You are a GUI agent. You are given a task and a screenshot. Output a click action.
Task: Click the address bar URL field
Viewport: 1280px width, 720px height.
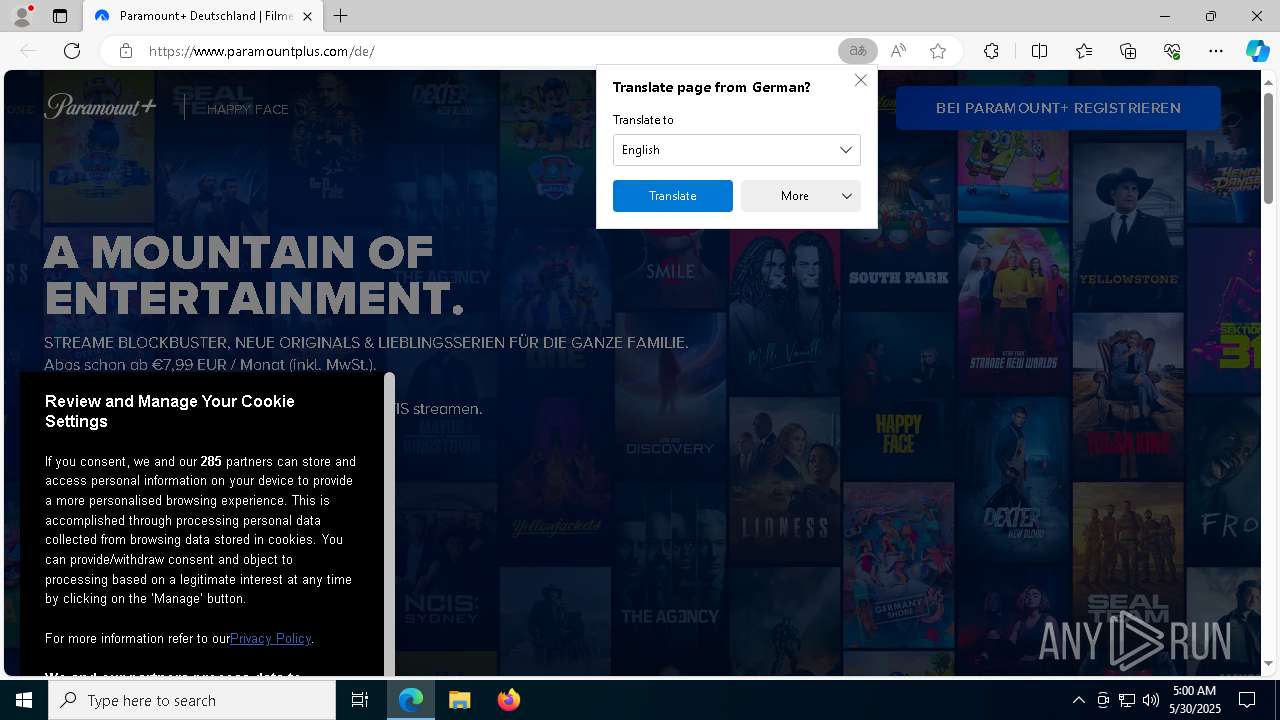point(490,51)
